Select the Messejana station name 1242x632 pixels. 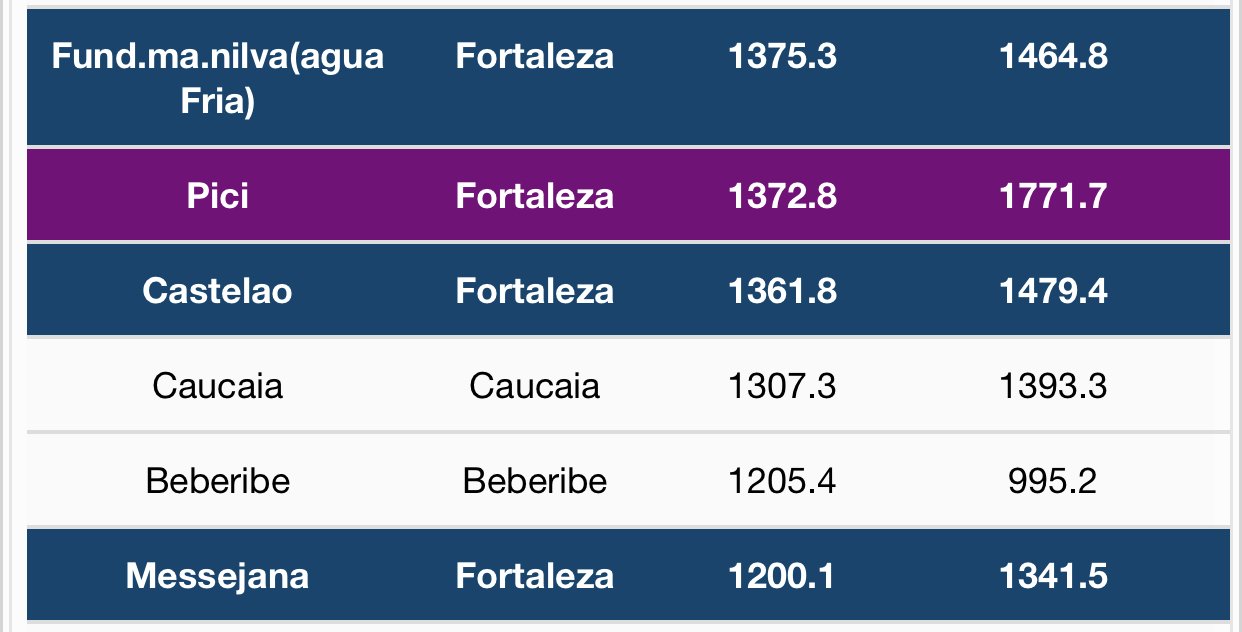click(217, 576)
